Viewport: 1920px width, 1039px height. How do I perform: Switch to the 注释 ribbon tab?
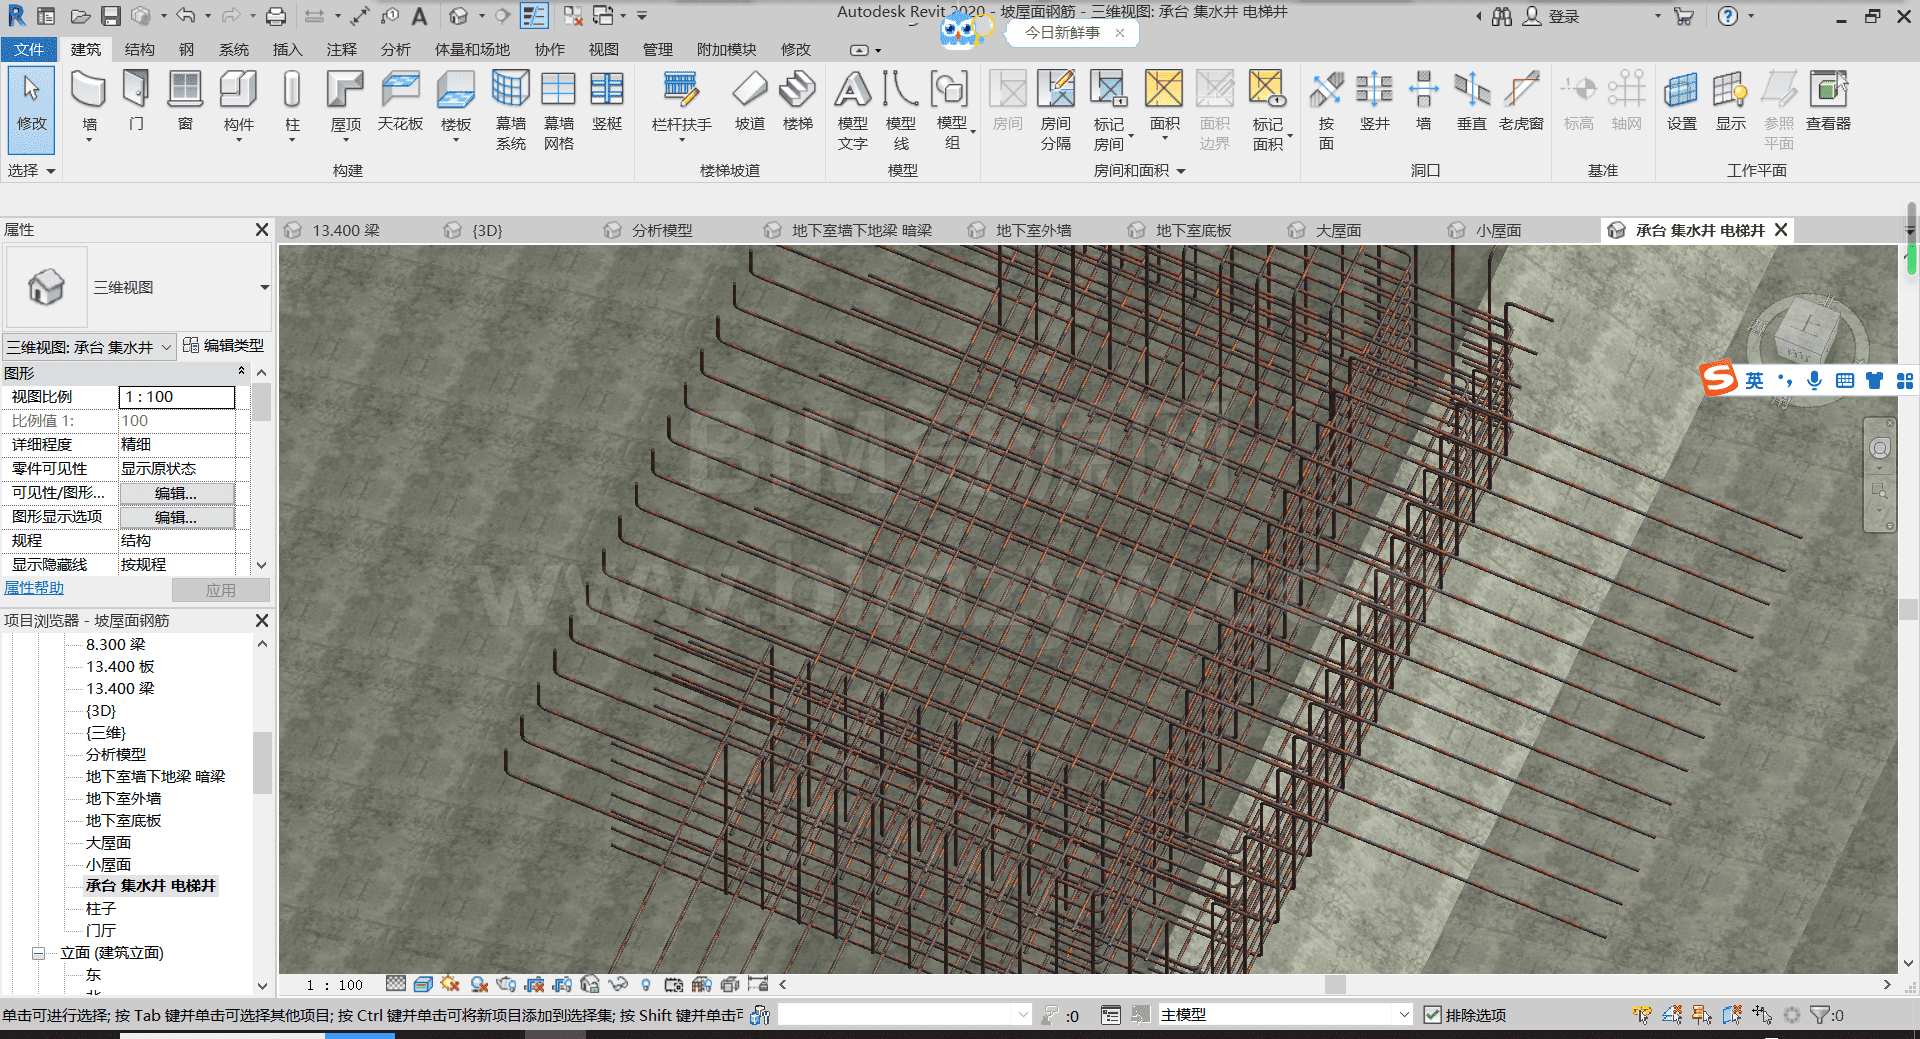(x=341, y=49)
